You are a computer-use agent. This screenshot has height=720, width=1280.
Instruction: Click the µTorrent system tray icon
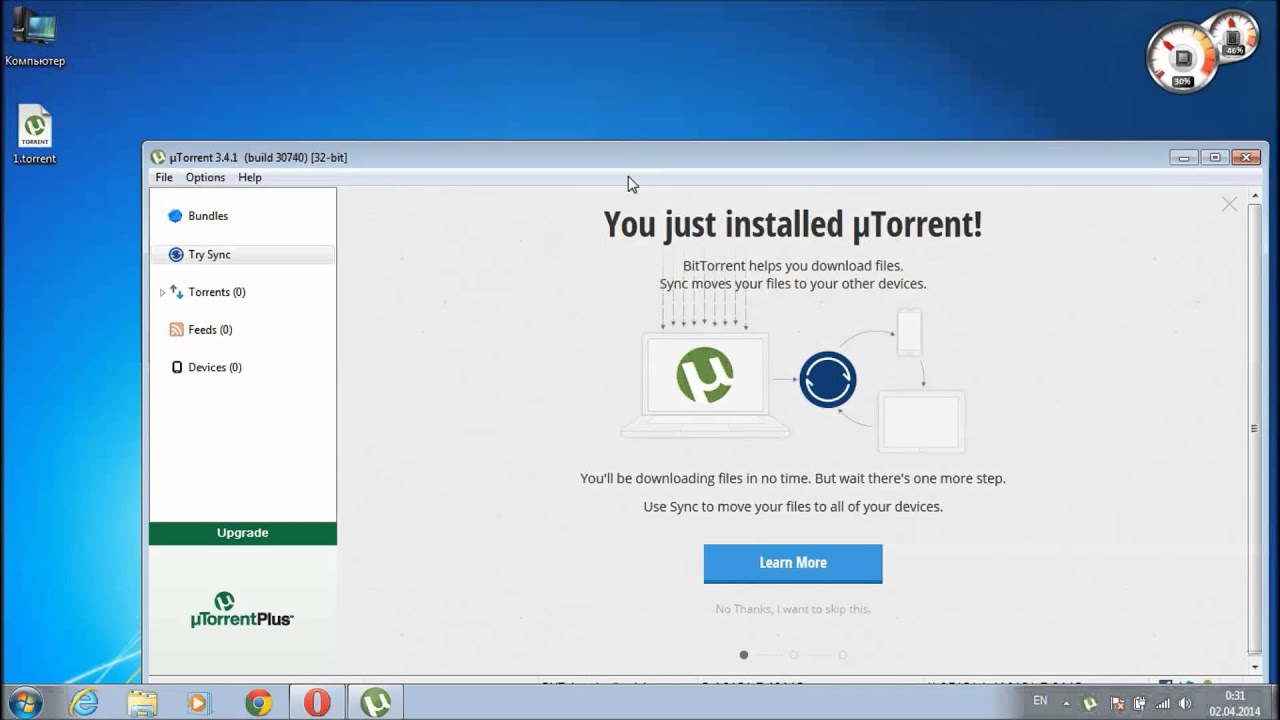click(1091, 703)
